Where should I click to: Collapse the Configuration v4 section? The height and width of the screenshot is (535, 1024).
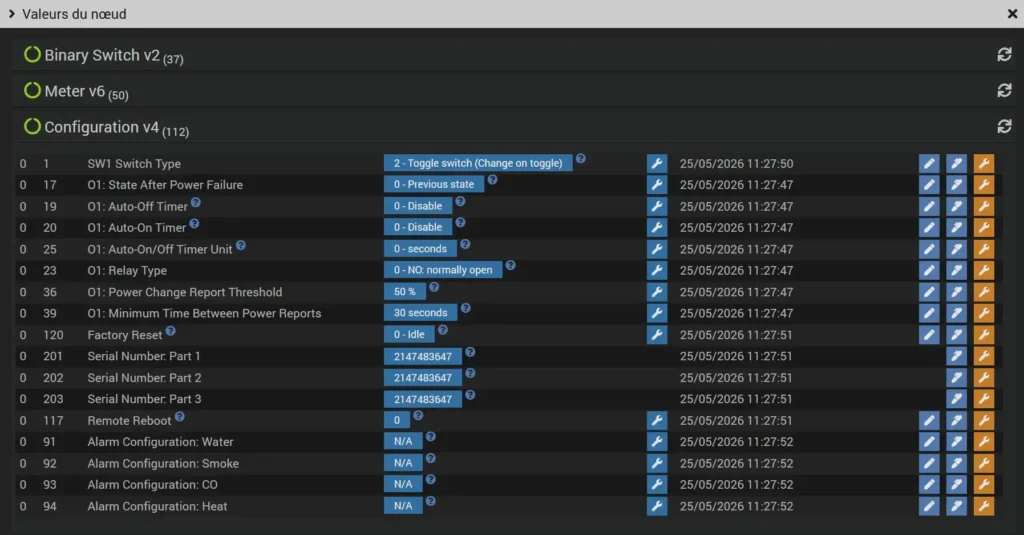(116, 127)
